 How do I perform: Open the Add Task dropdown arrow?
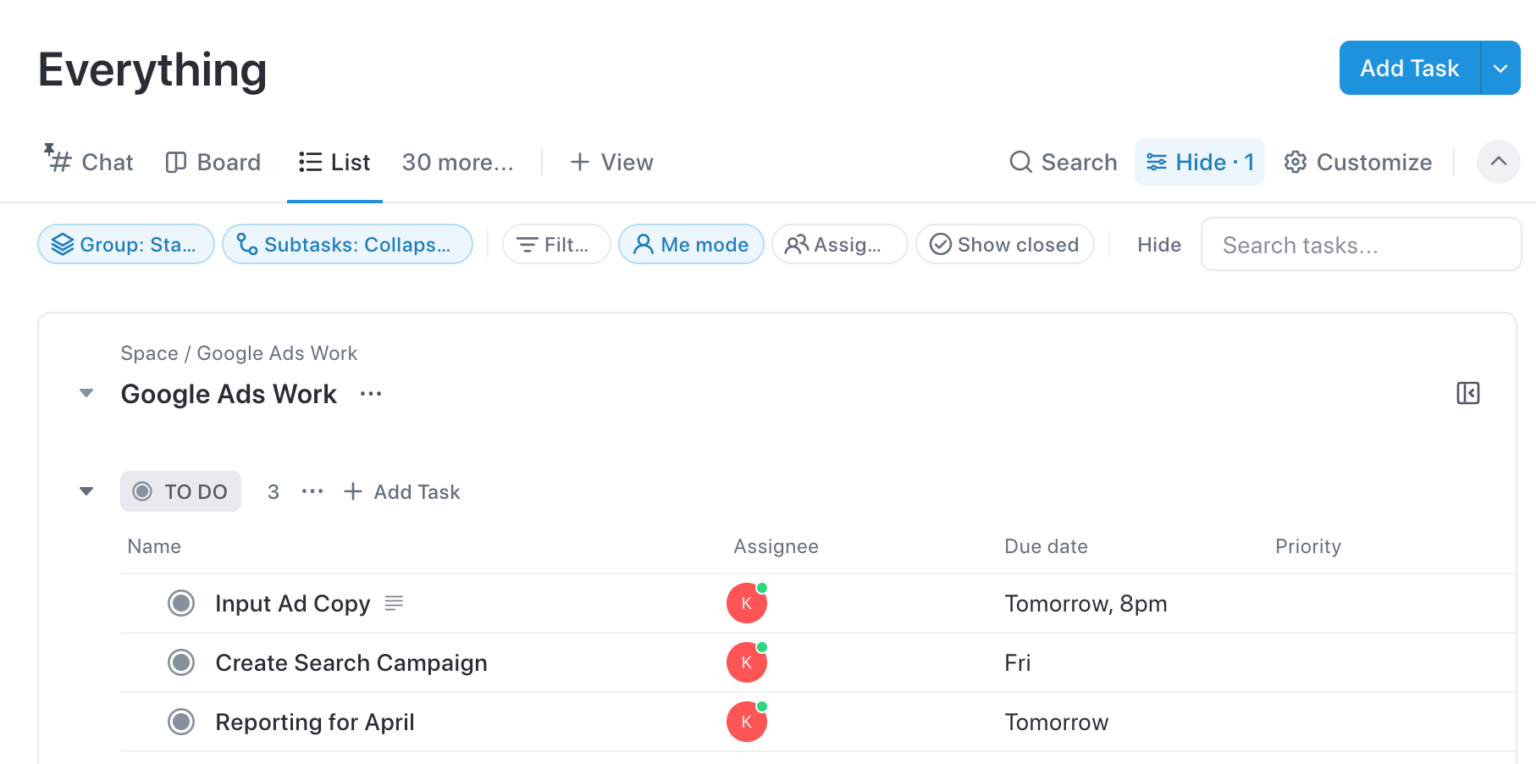coord(1500,68)
